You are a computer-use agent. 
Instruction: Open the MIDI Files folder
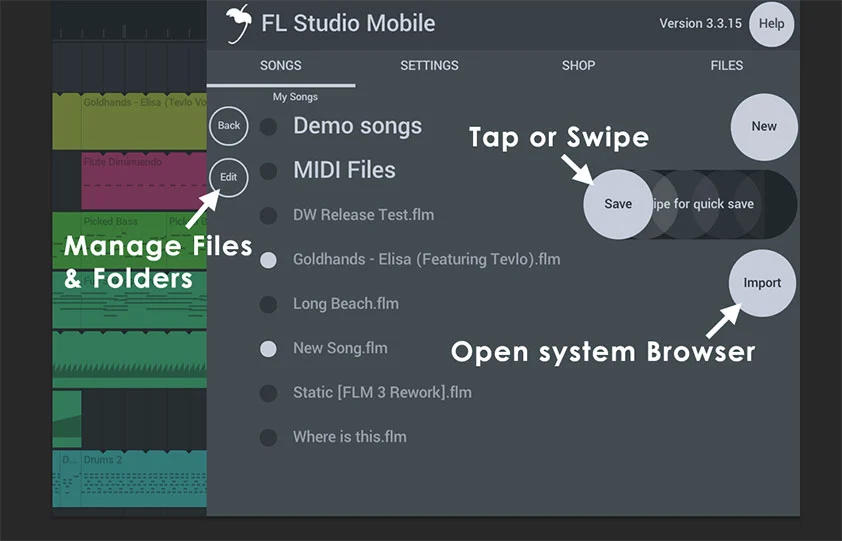click(x=344, y=170)
